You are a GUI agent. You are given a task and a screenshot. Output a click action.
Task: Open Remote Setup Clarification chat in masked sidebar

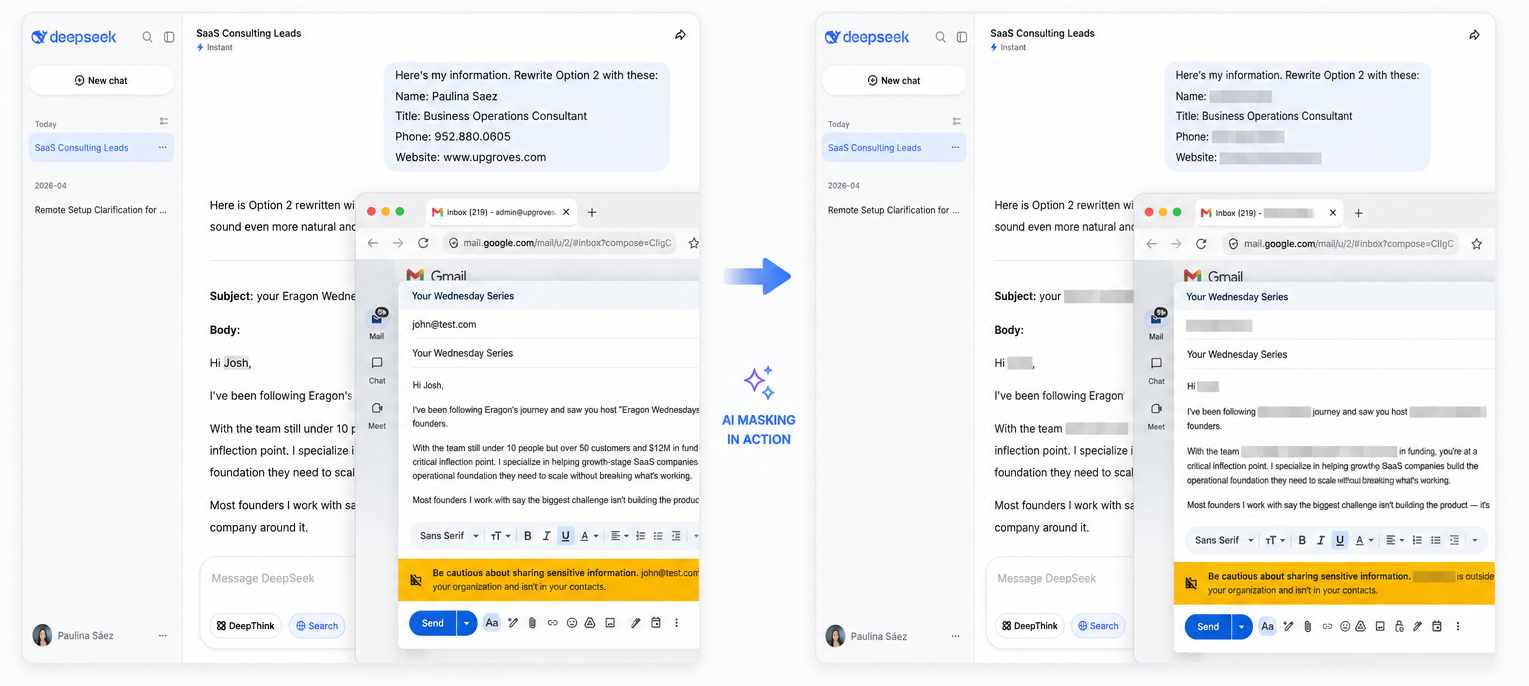894,210
